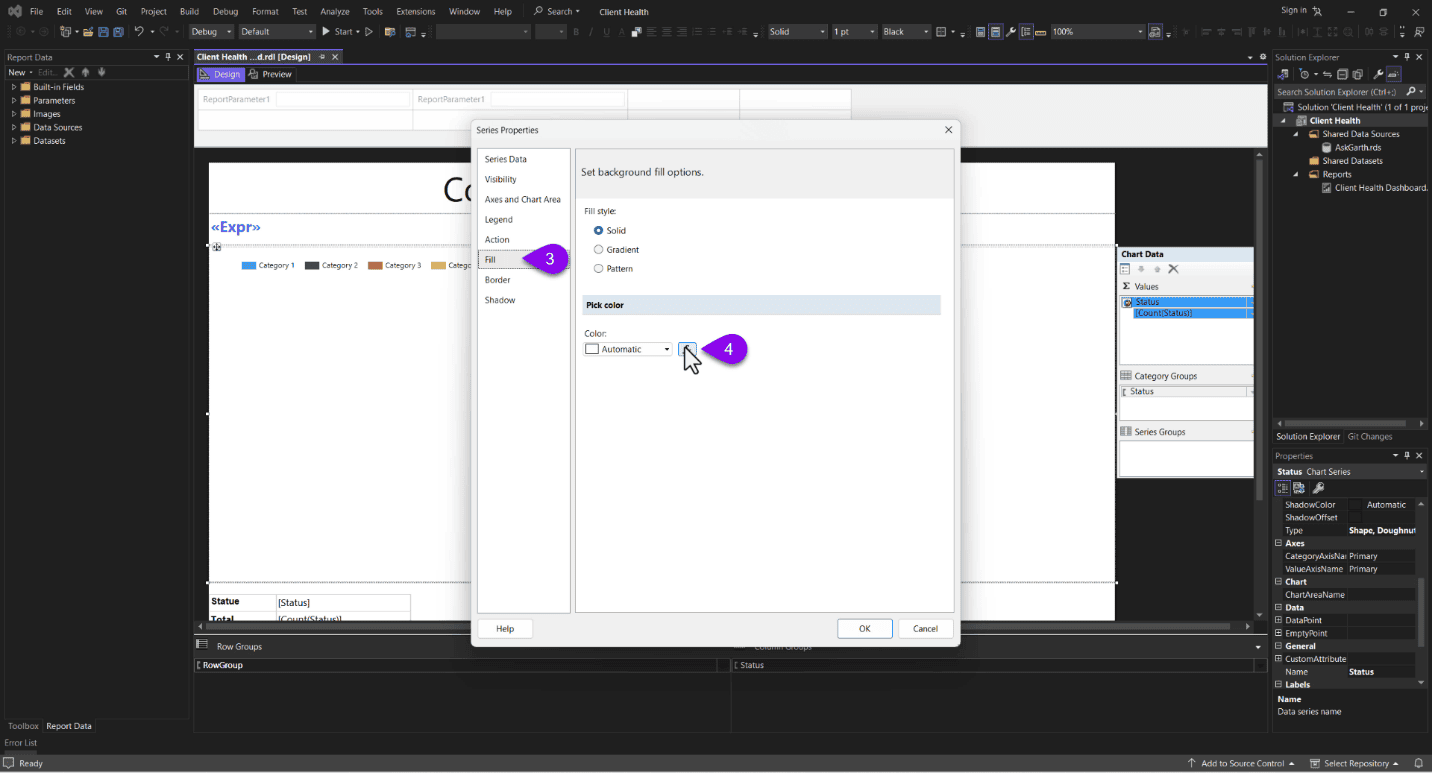Click Cancel in Series Properties
Screen dimensions: 1432x773
click(926, 629)
